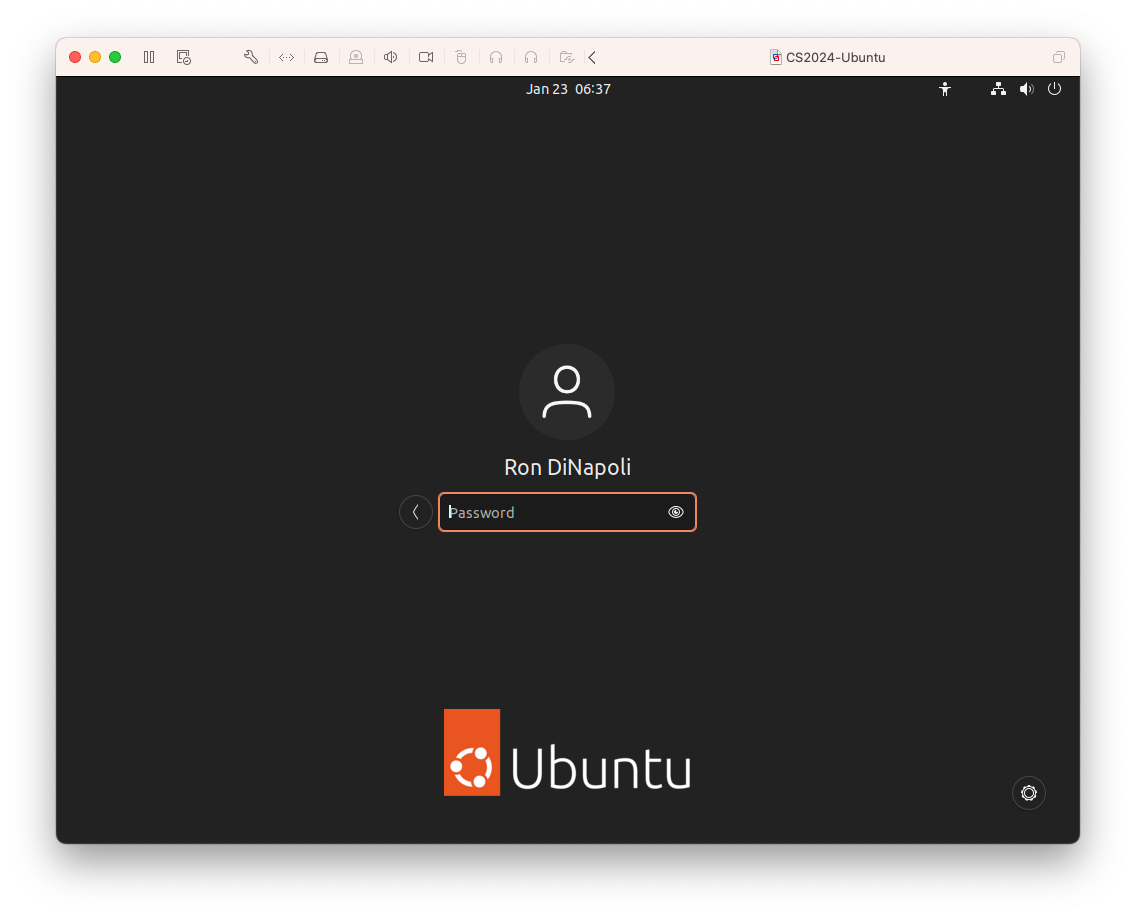1136x918 pixels.
Task: Pause the virtual machine
Action: (x=149, y=57)
